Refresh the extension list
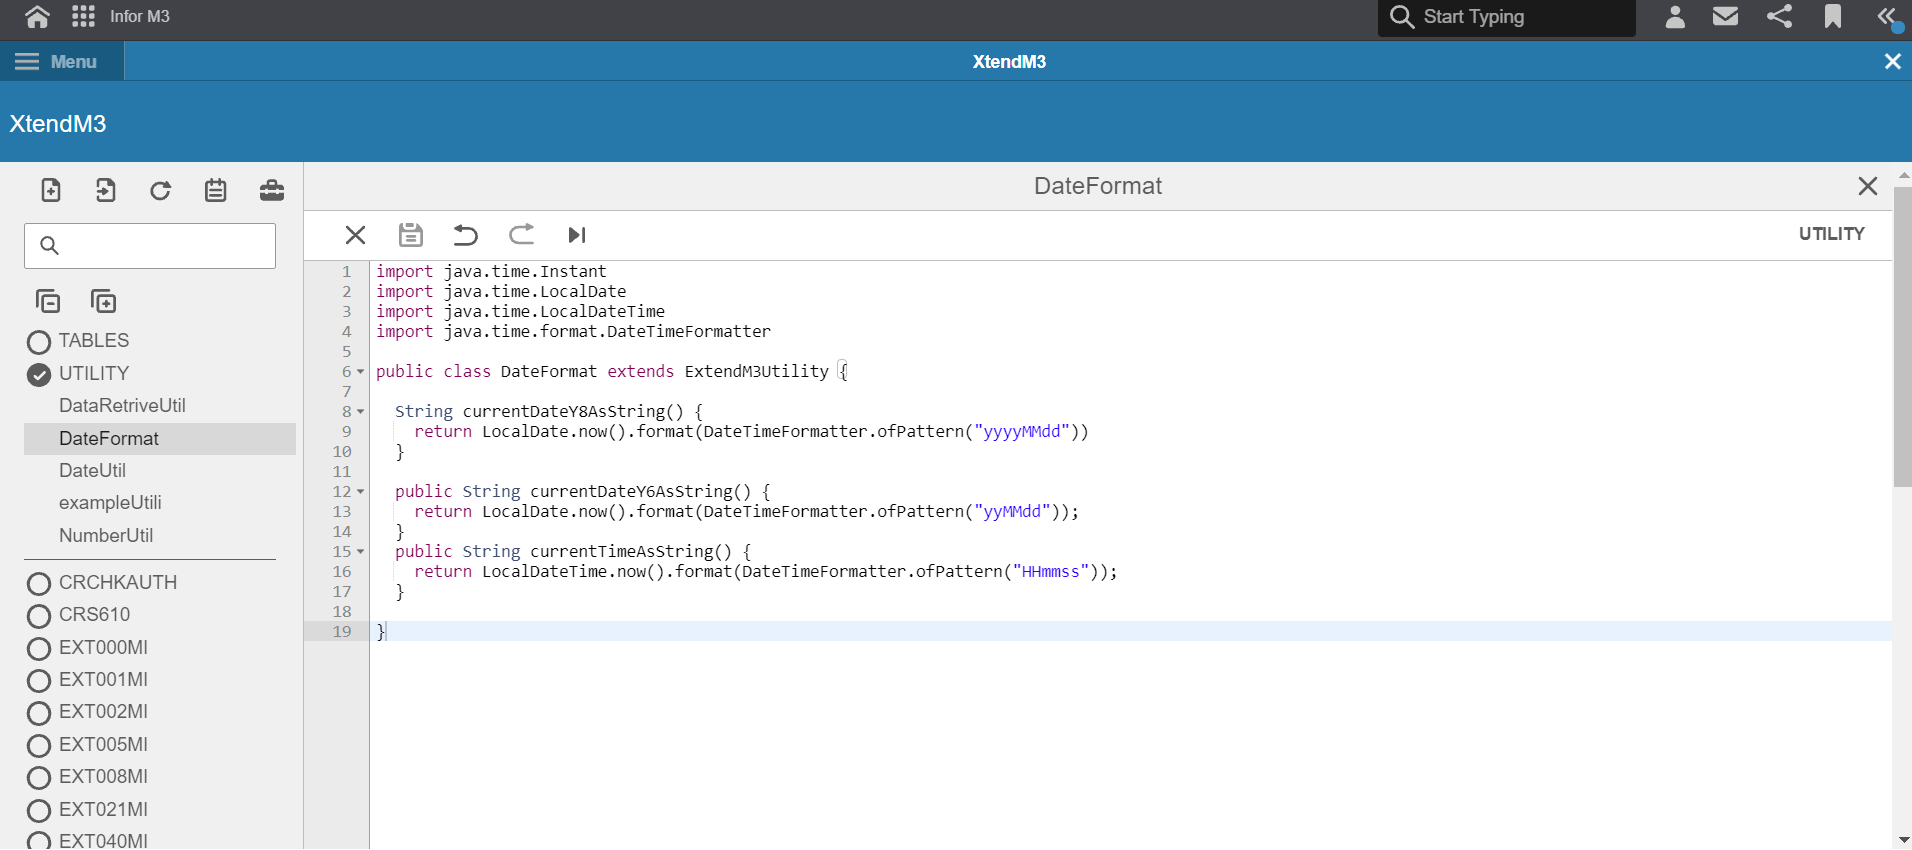Viewport: 1912px width, 850px height. tap(160, 190)
